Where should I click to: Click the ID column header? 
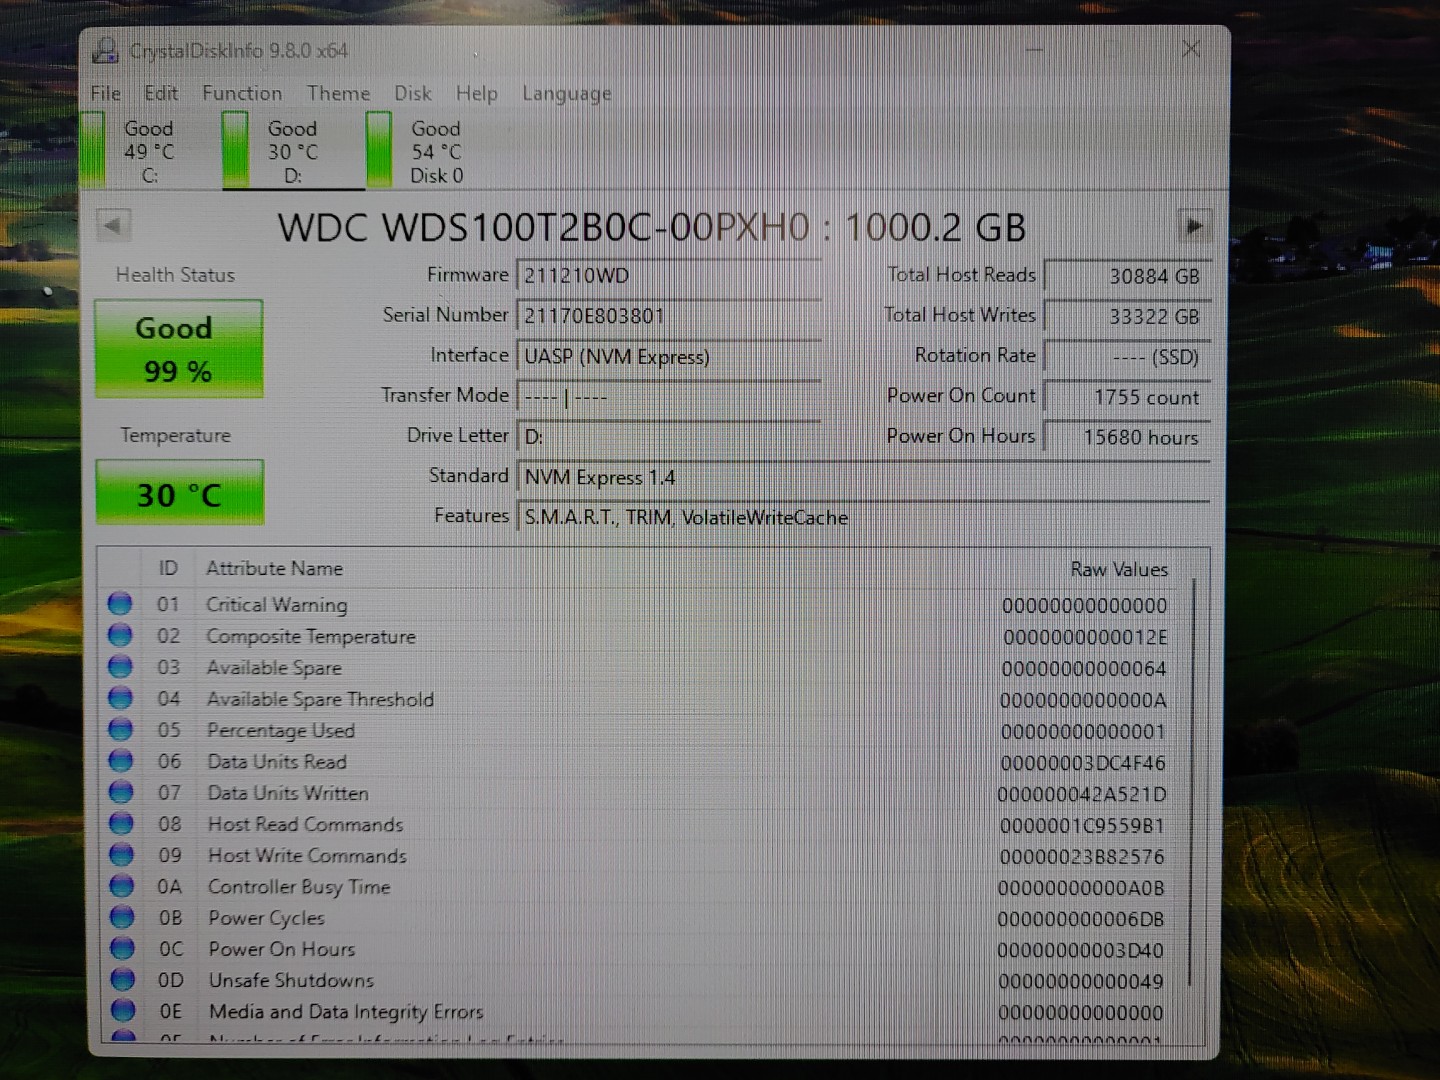(168, 568)
